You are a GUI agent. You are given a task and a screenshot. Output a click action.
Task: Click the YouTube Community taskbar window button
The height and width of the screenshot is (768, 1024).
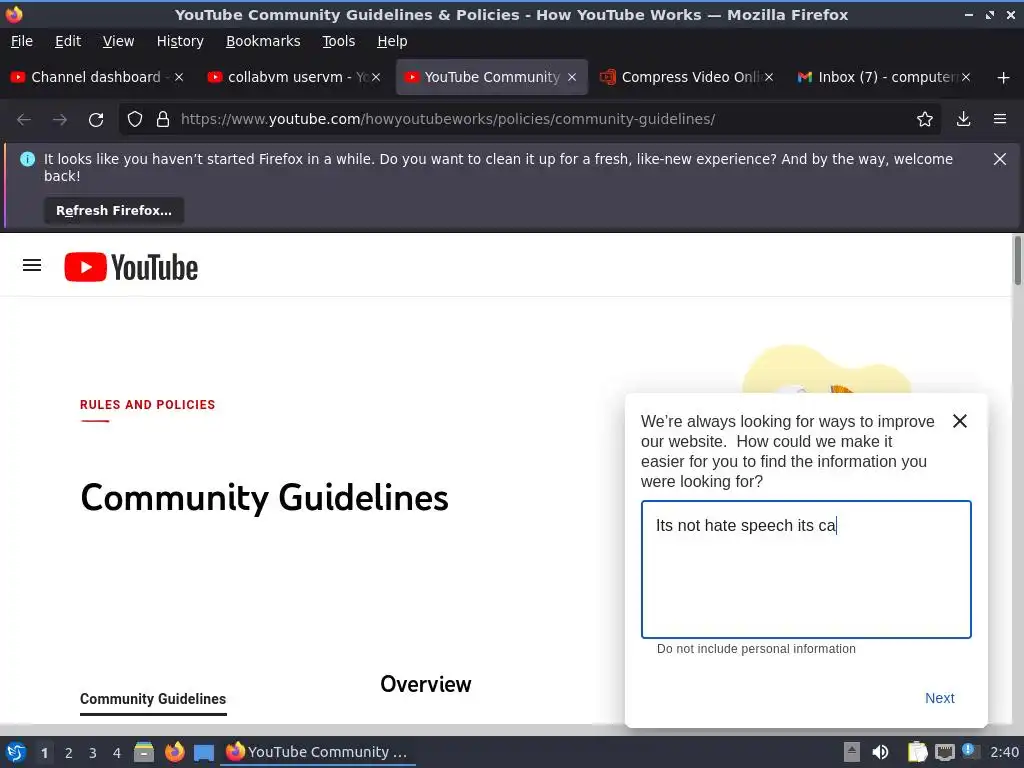[x=318, y=752]
